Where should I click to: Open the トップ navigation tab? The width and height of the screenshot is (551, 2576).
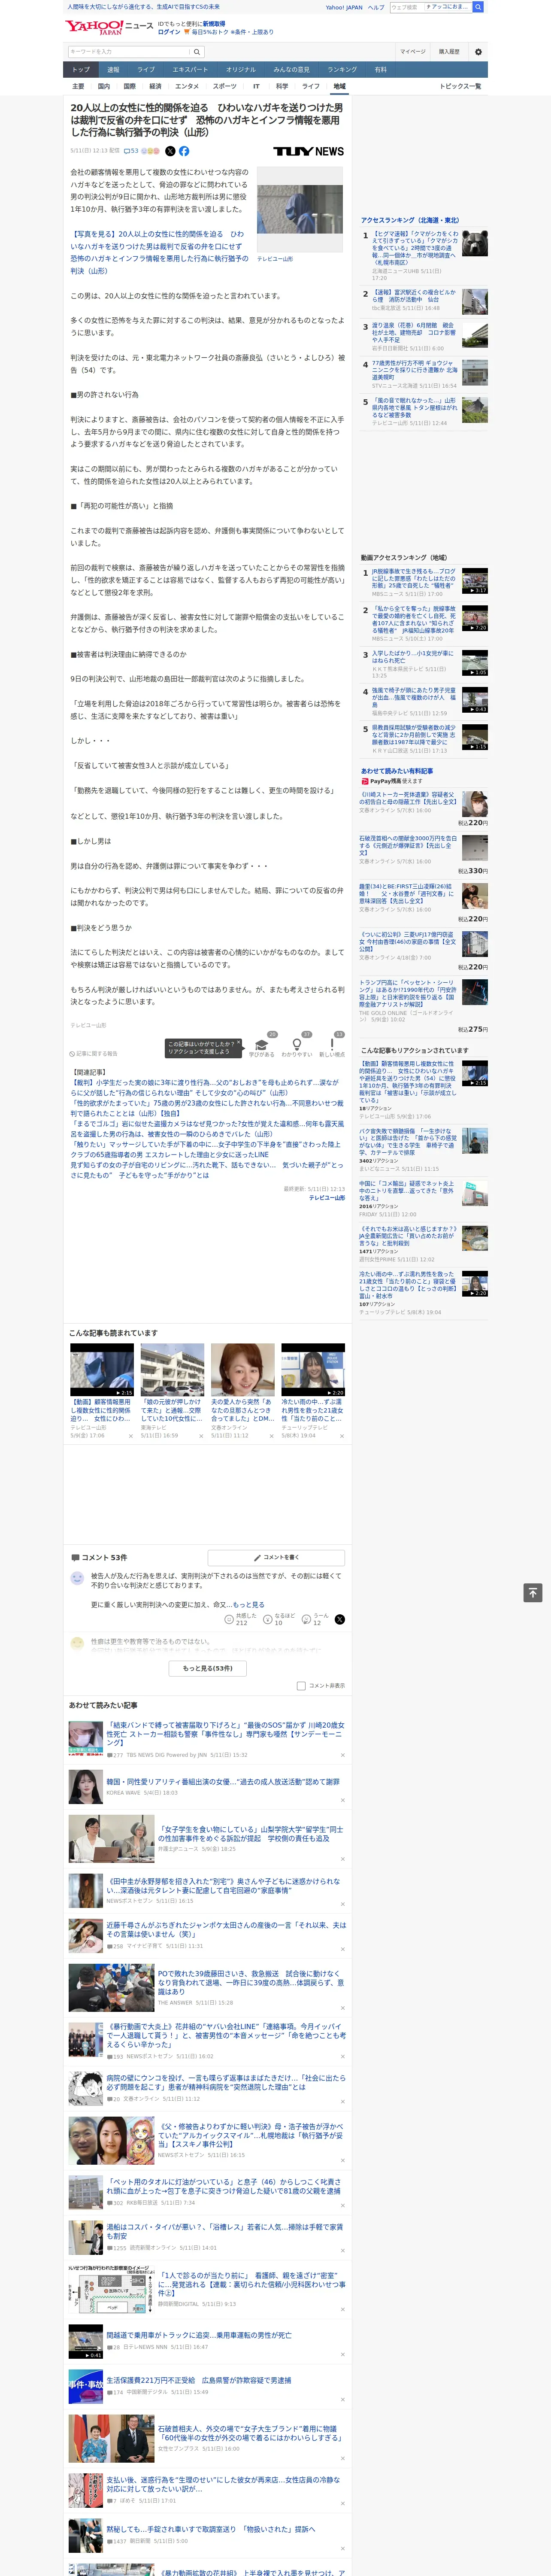[81, 70]
